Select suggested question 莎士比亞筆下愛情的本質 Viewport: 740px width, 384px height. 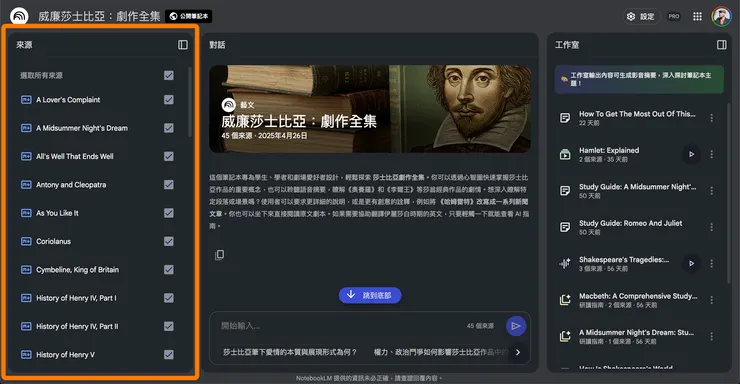pos(290,352)
